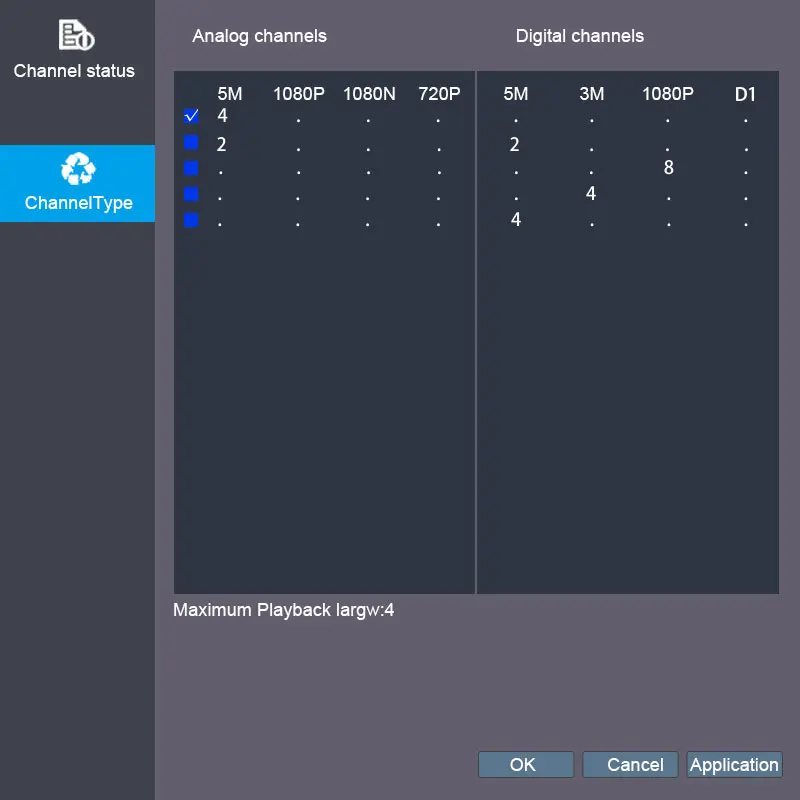The width and height of the screenshot is (800, 800).
Task: Click the digital 3M column header
Action: coord(592,94)
